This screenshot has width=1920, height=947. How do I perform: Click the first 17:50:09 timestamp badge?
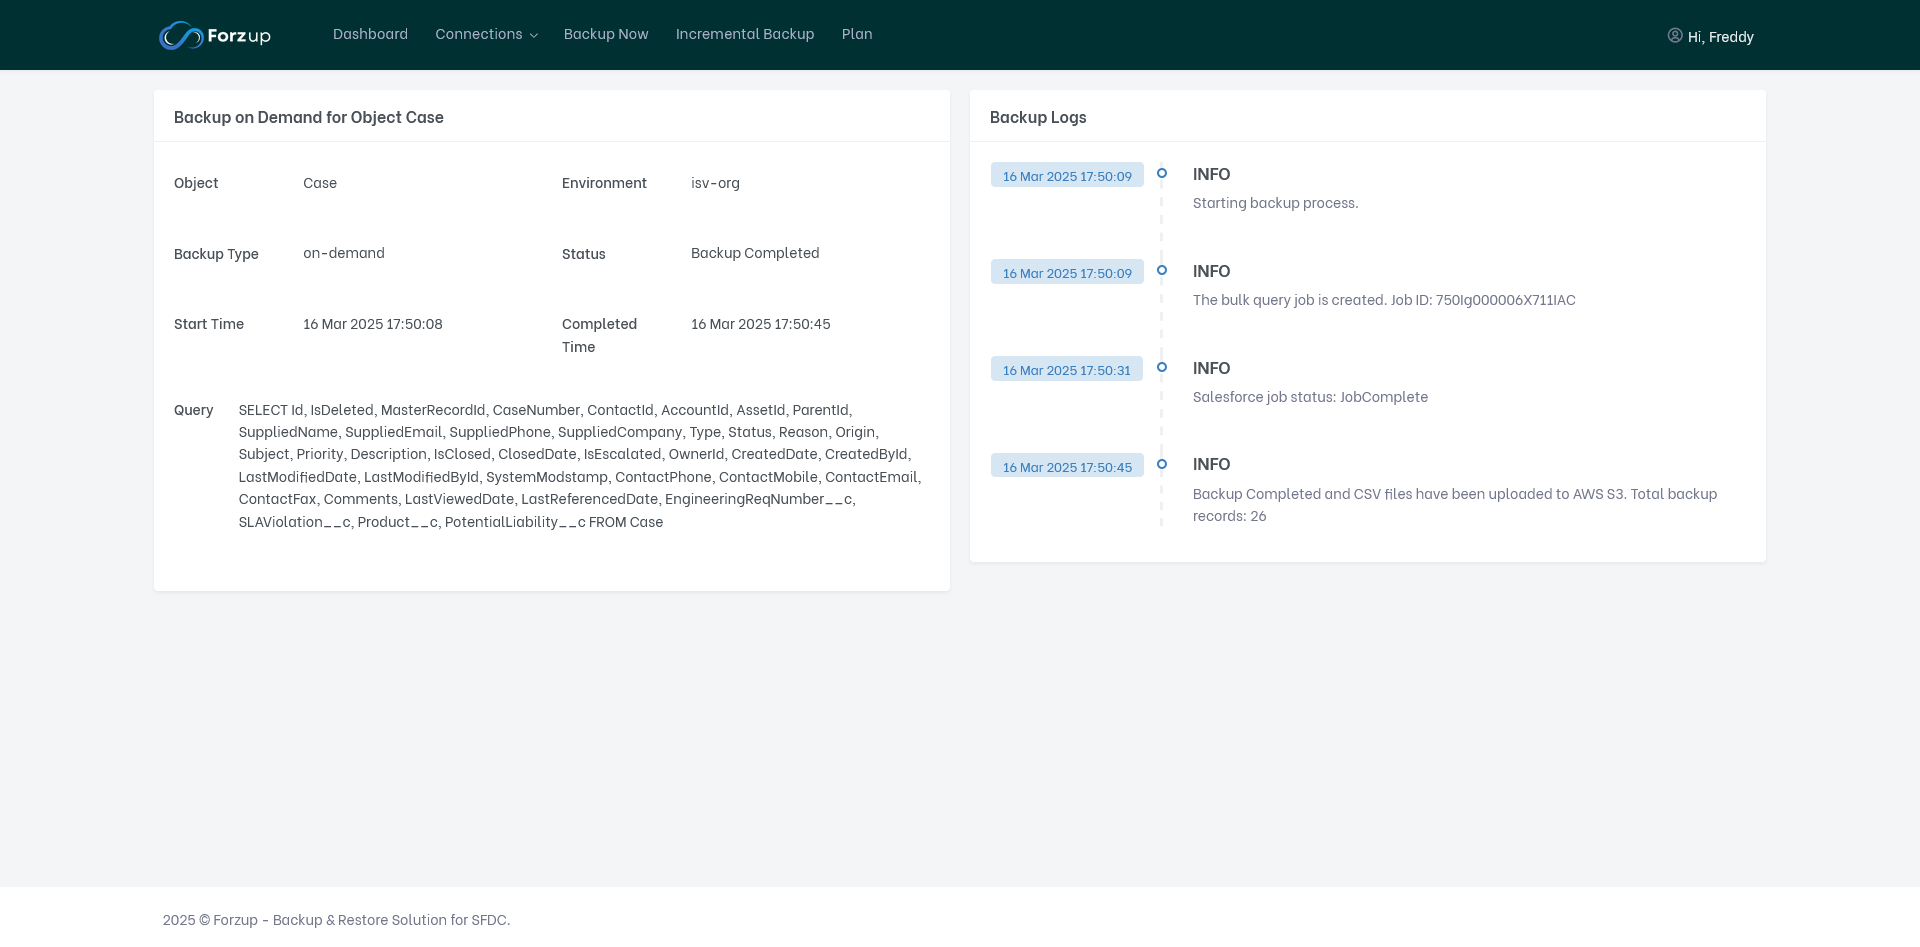[1067, 176]
